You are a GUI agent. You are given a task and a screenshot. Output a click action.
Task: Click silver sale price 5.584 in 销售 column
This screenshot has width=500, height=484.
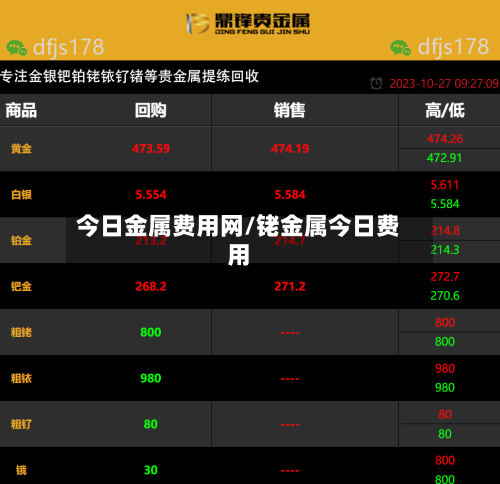(290, 195)
